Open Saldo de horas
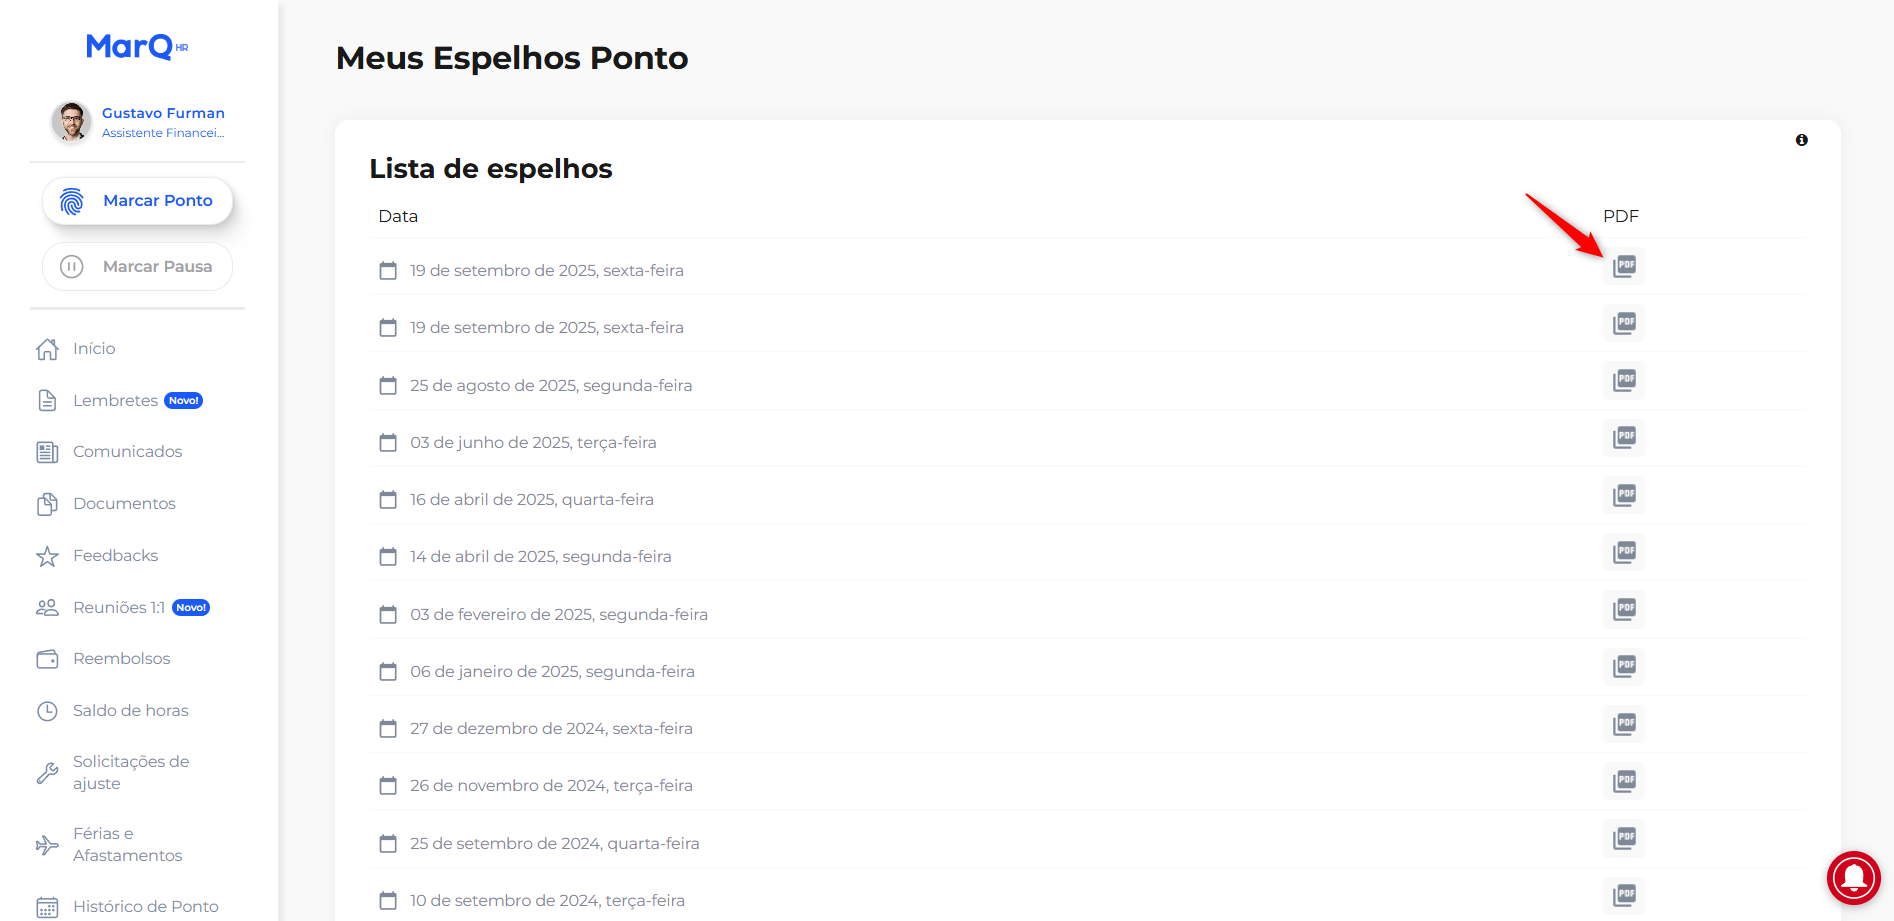Viewport: 1894px width, 921px height. (130, 711)
